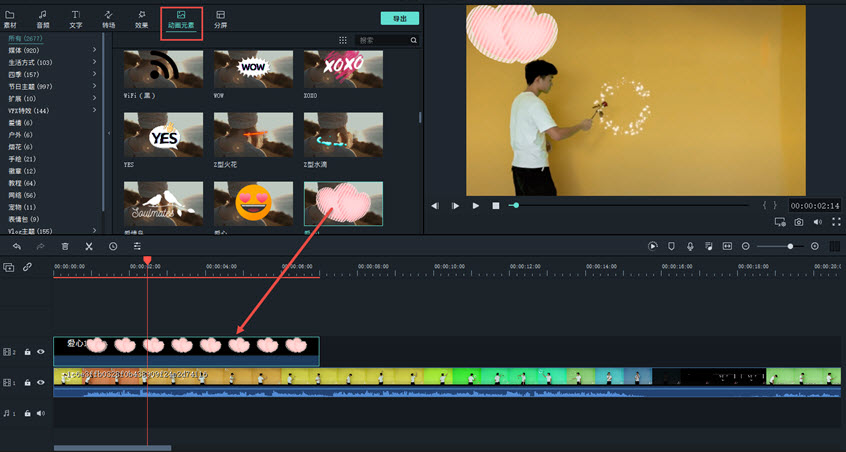The width and height of the screenshot is (846, 452).
Task: Click the timeline zoom slider handle
Action: [x=790, y=246]
